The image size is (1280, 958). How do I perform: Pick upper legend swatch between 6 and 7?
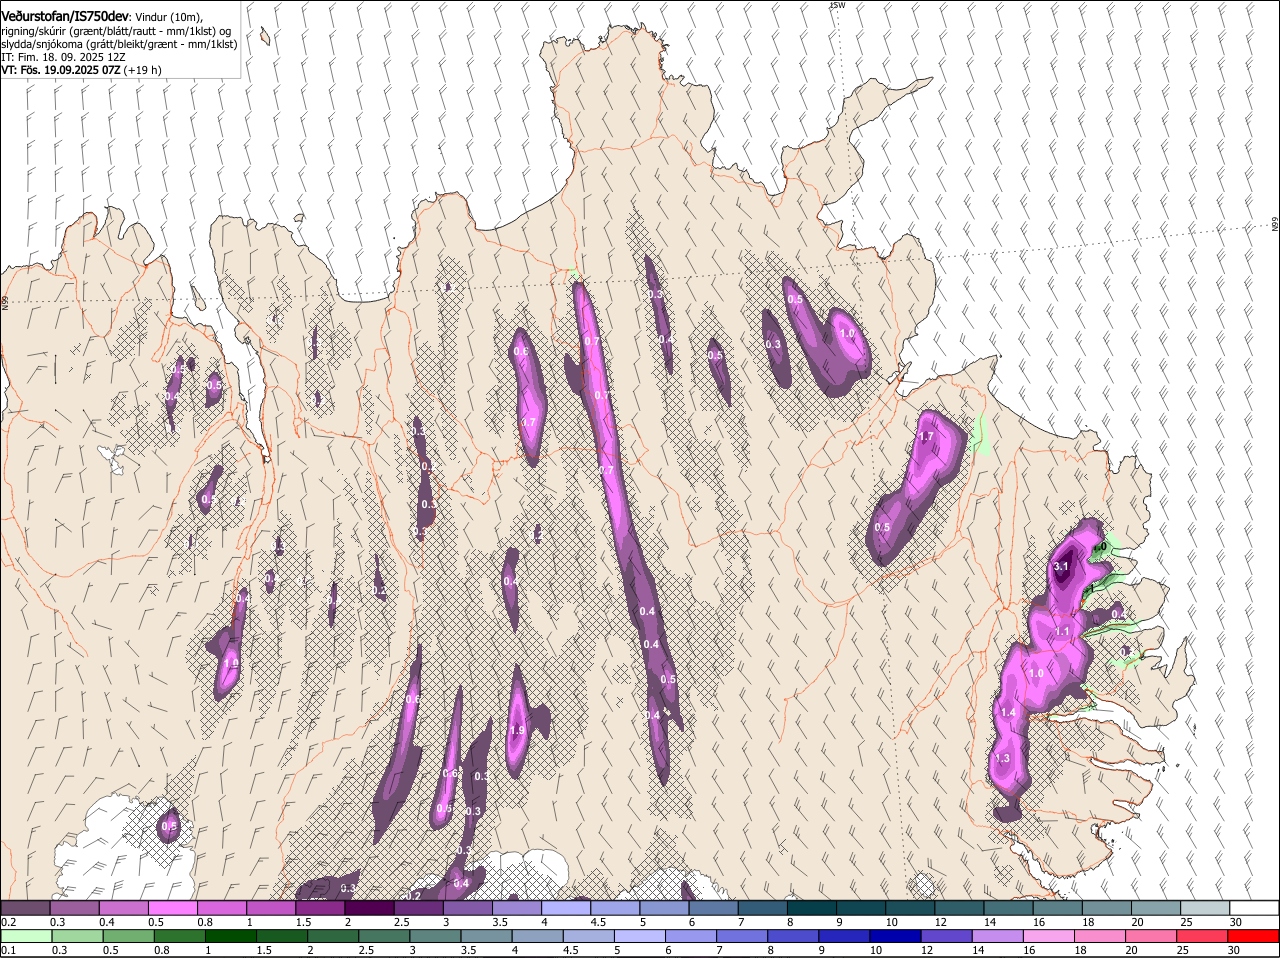coord(713,908)
